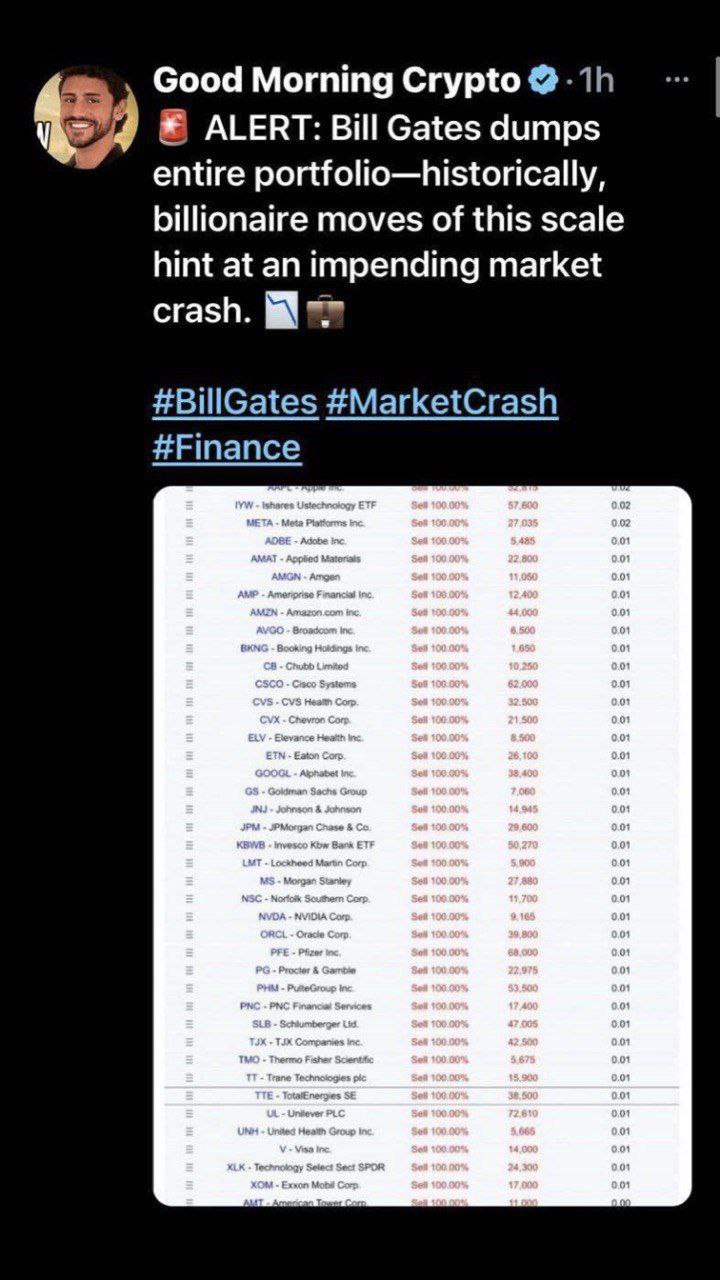Screen dimensions: 720x1280
Task: Select the handle icon on the TTE row
Action: tap(187, 1096)
